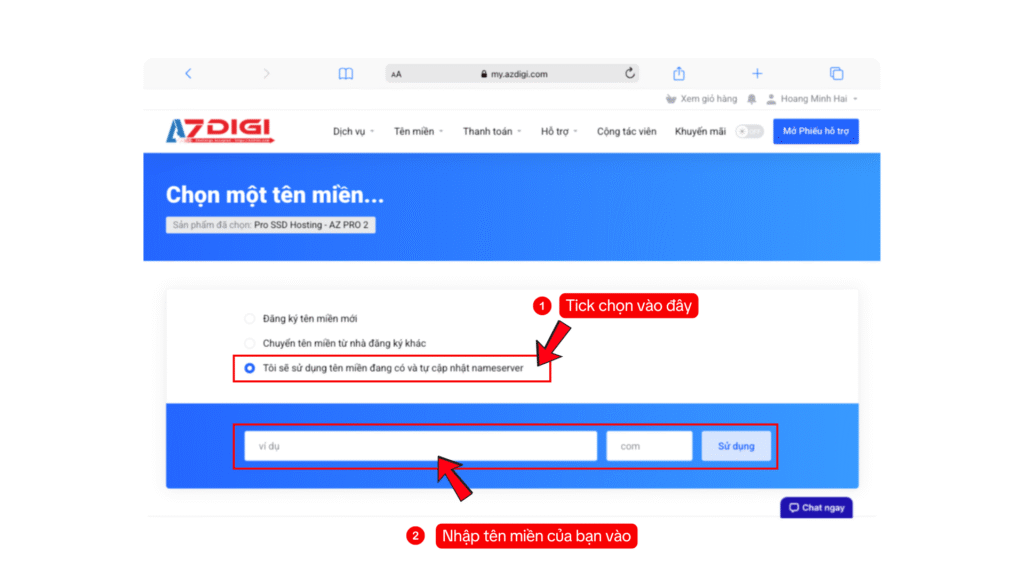Click the 'com' extension field

(x=649, y=446)
